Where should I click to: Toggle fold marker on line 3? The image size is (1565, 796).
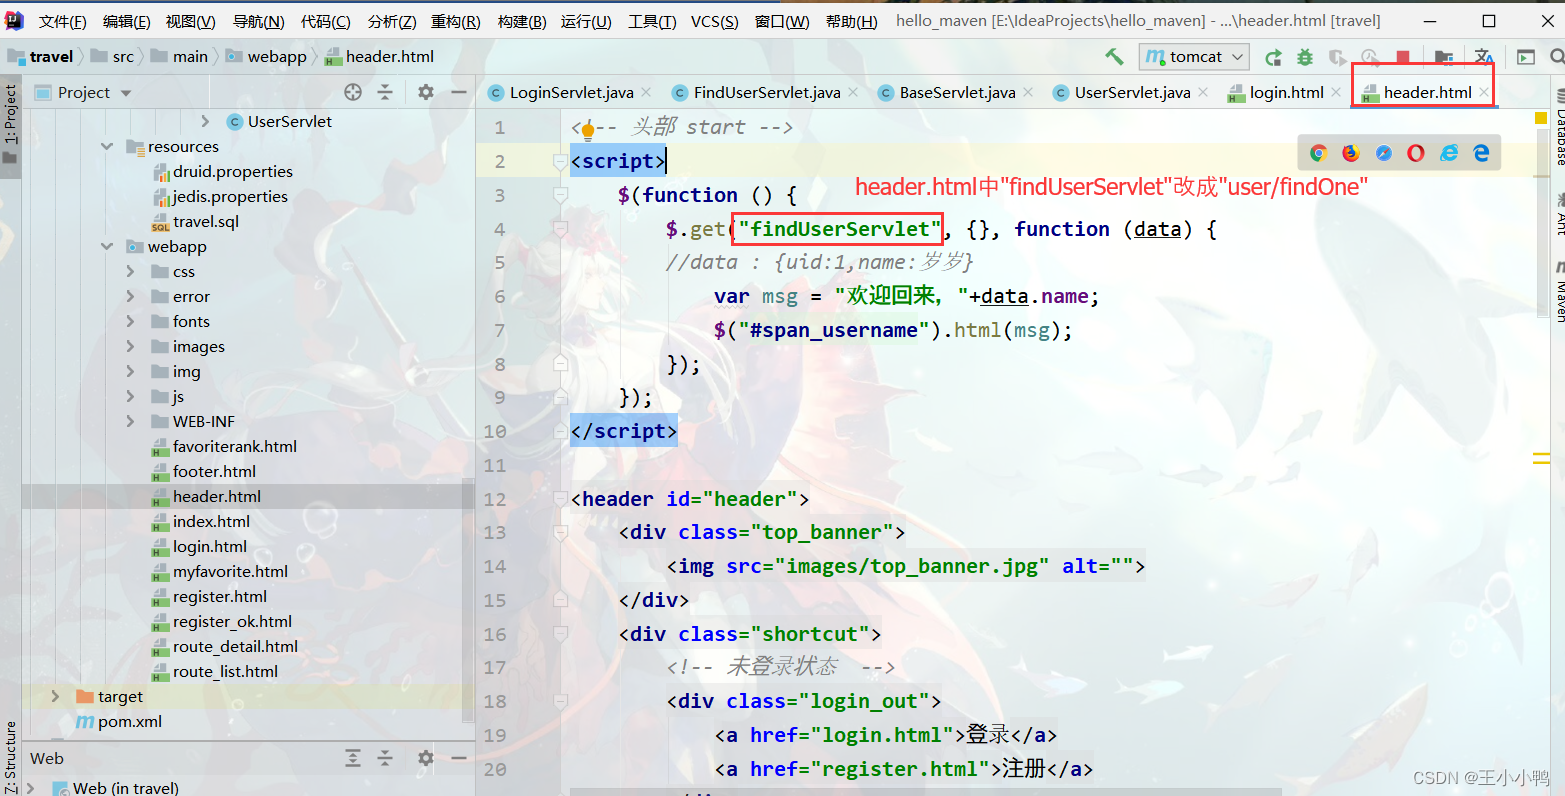[560, 195]
